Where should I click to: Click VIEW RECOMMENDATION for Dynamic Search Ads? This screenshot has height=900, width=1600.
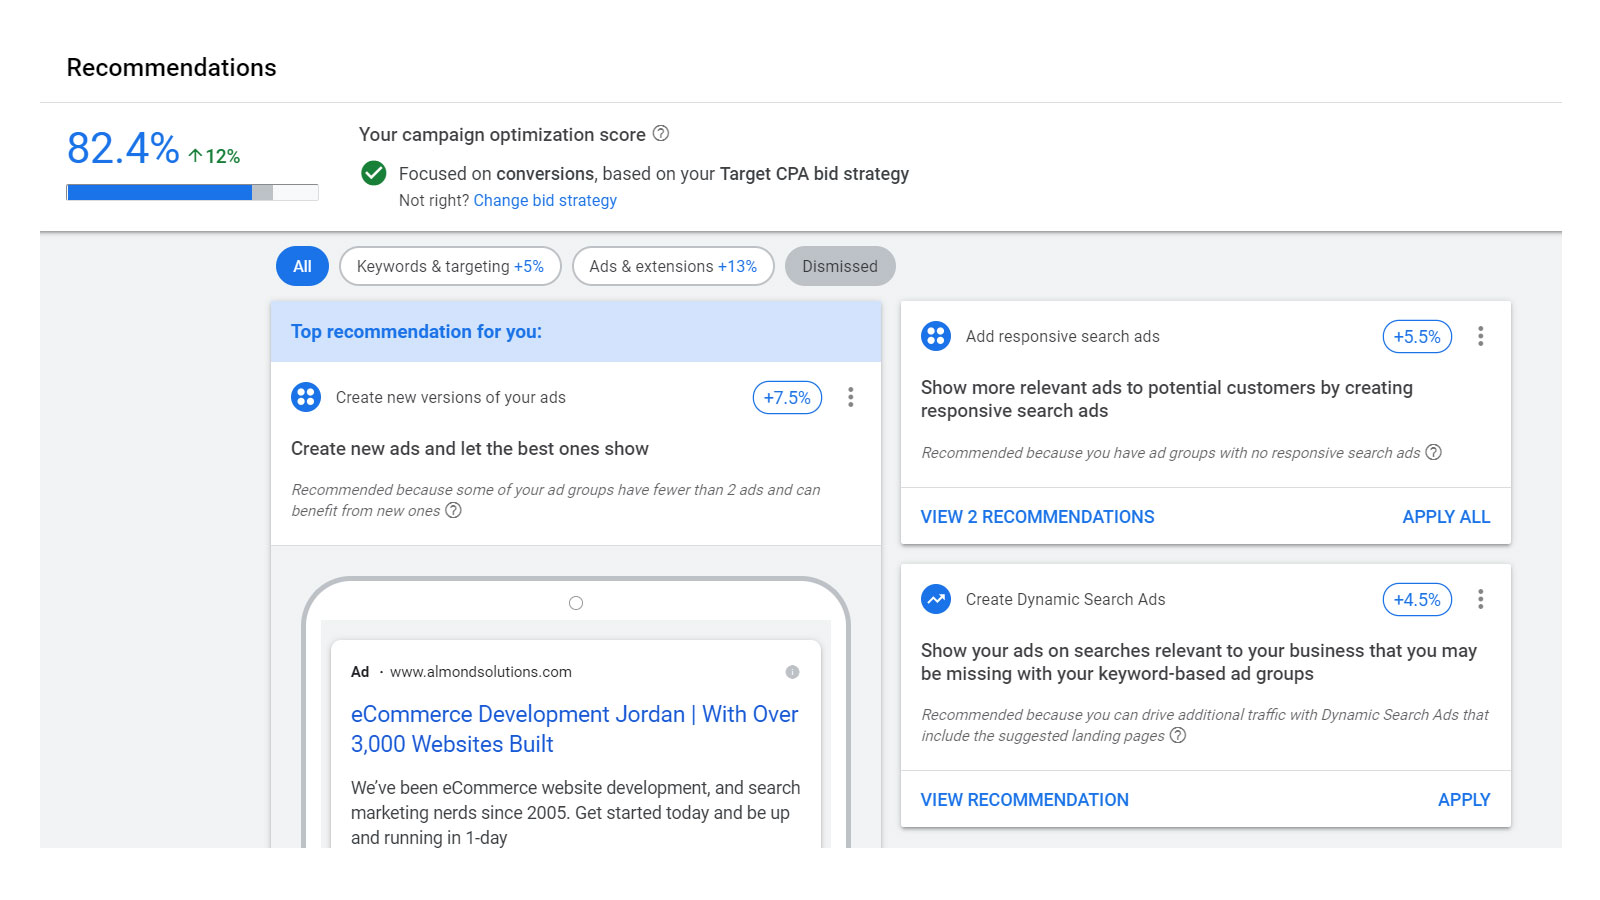pyautogui.click(x=1024, y=800)
